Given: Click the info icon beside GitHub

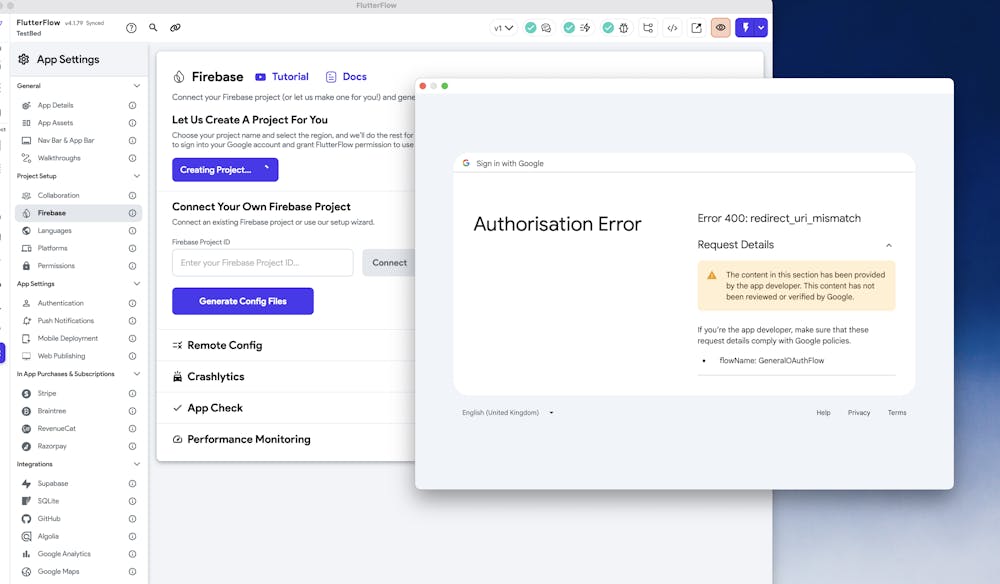Looking at the screenshot, I should (132, 519).
